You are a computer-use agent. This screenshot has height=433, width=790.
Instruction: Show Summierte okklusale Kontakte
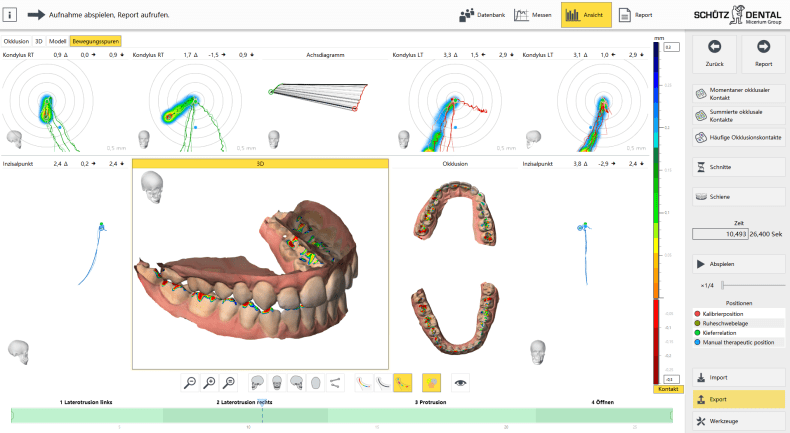pos(739,115)
